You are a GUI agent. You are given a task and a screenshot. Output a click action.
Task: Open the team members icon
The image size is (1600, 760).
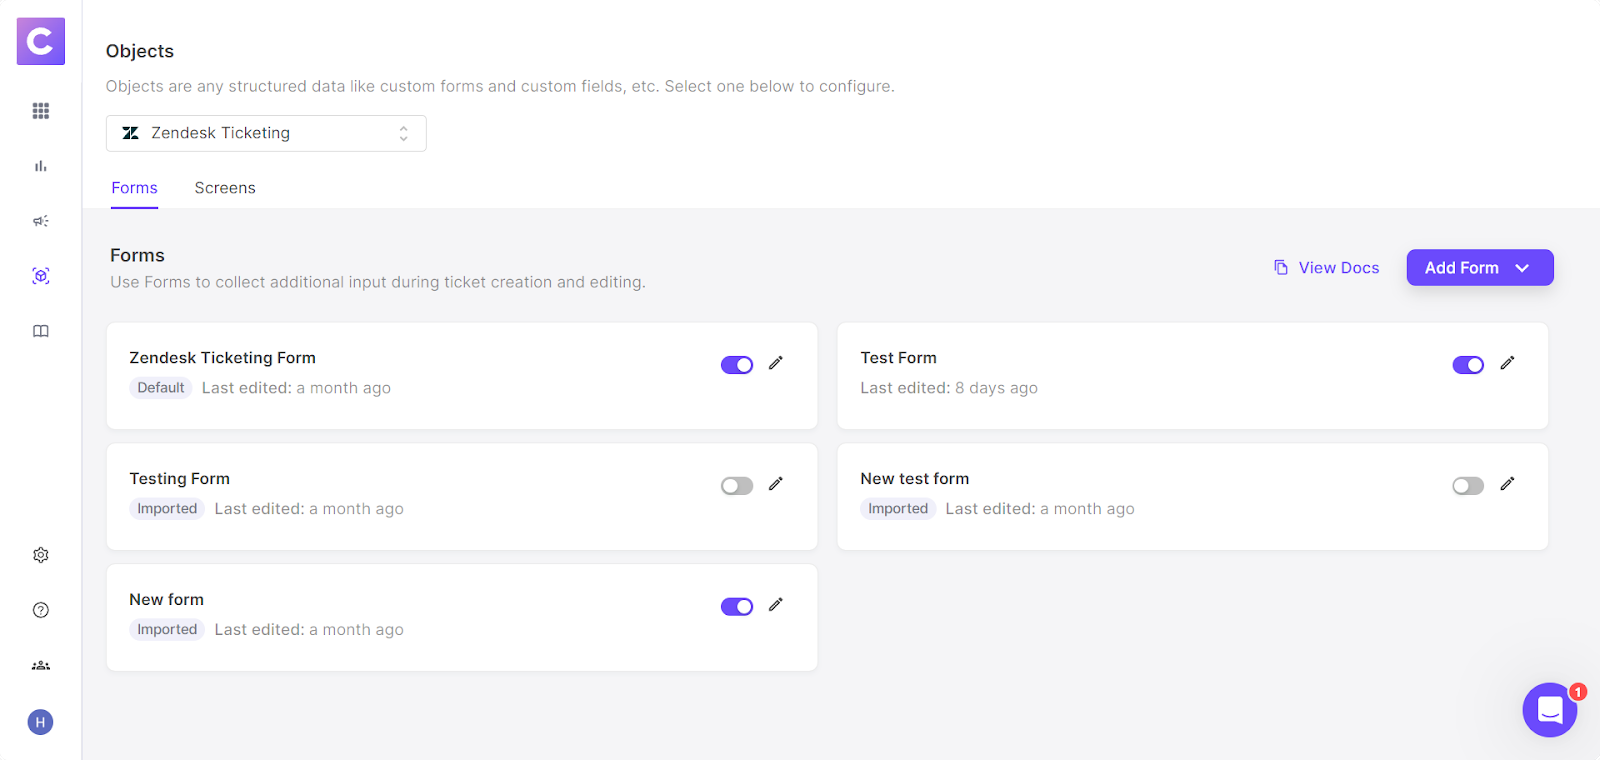(x=41, y=665)
